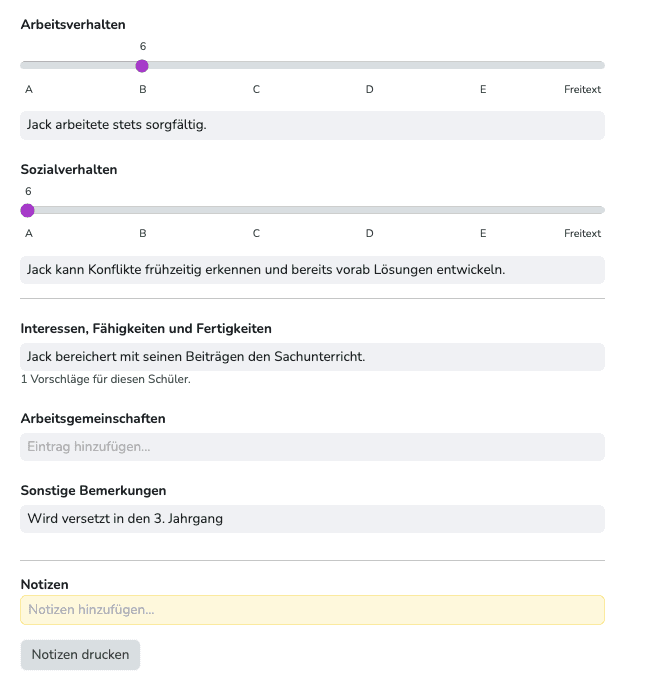
Task: Focus the yellow Notizen input field
Action: click(x=312, y=610)
